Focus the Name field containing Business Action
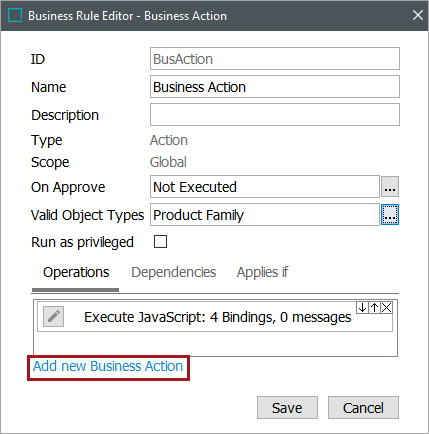The height and width of the screenshot is (434, 429). [x=275, y=87]
